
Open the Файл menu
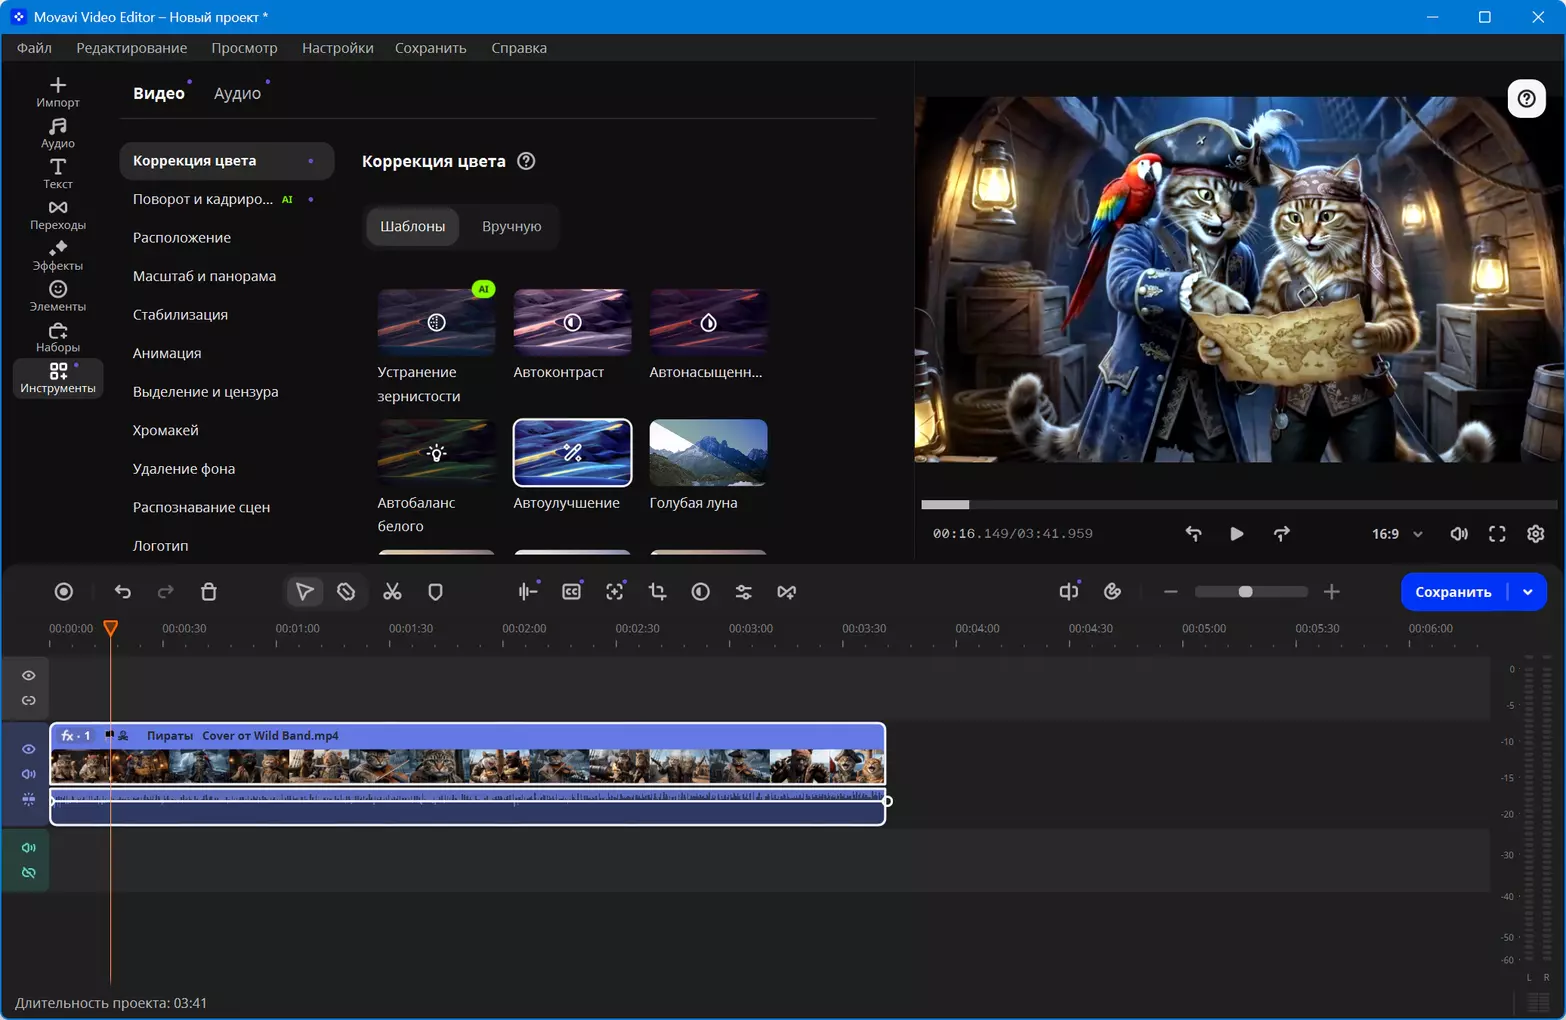pos(34,48)
